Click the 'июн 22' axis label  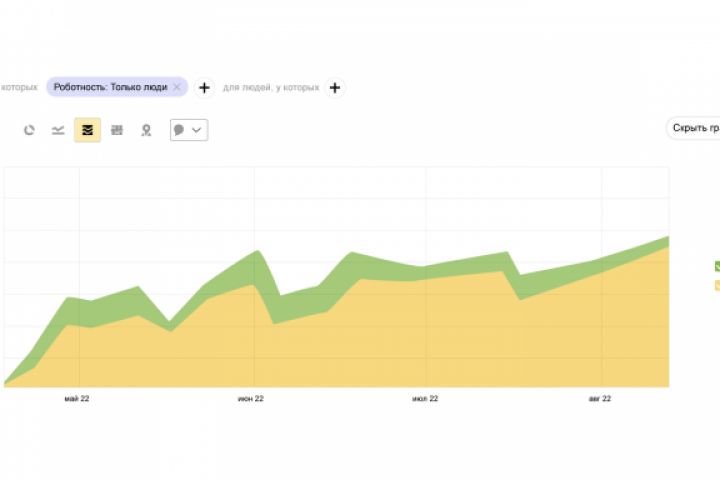click(x=251, y=399)
